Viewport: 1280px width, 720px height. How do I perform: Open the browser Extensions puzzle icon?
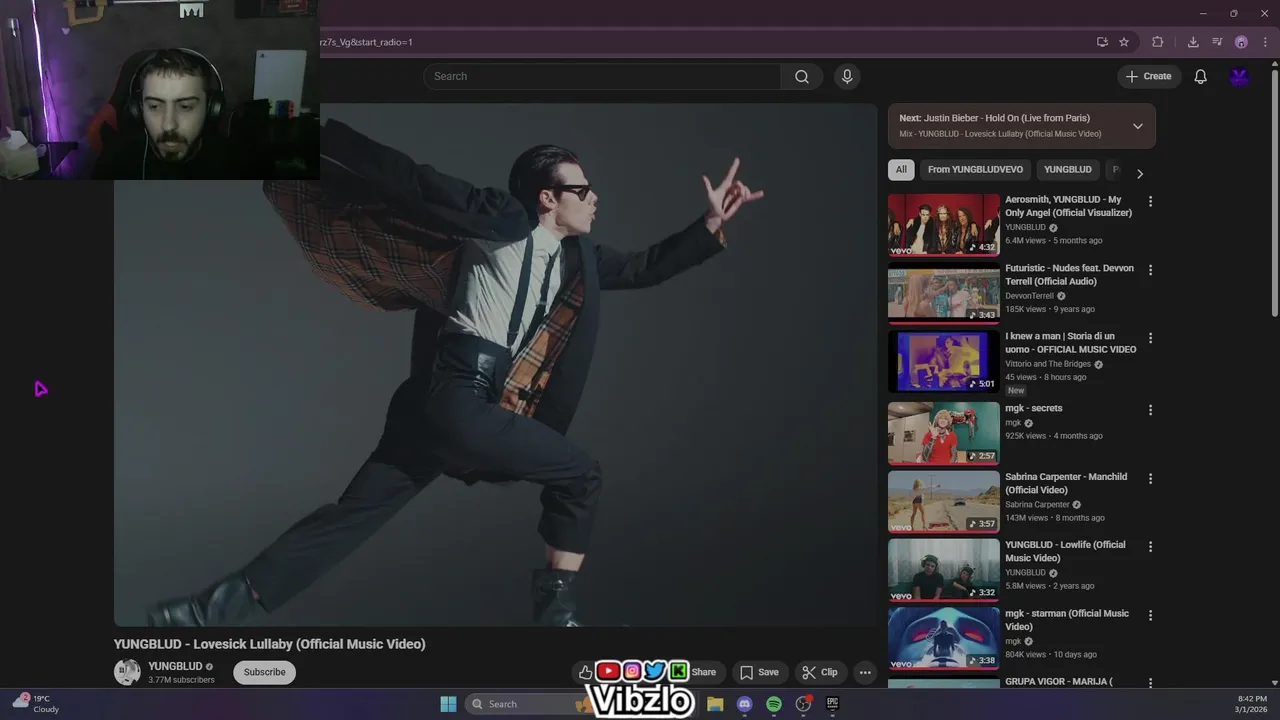tap(1158, 42)
